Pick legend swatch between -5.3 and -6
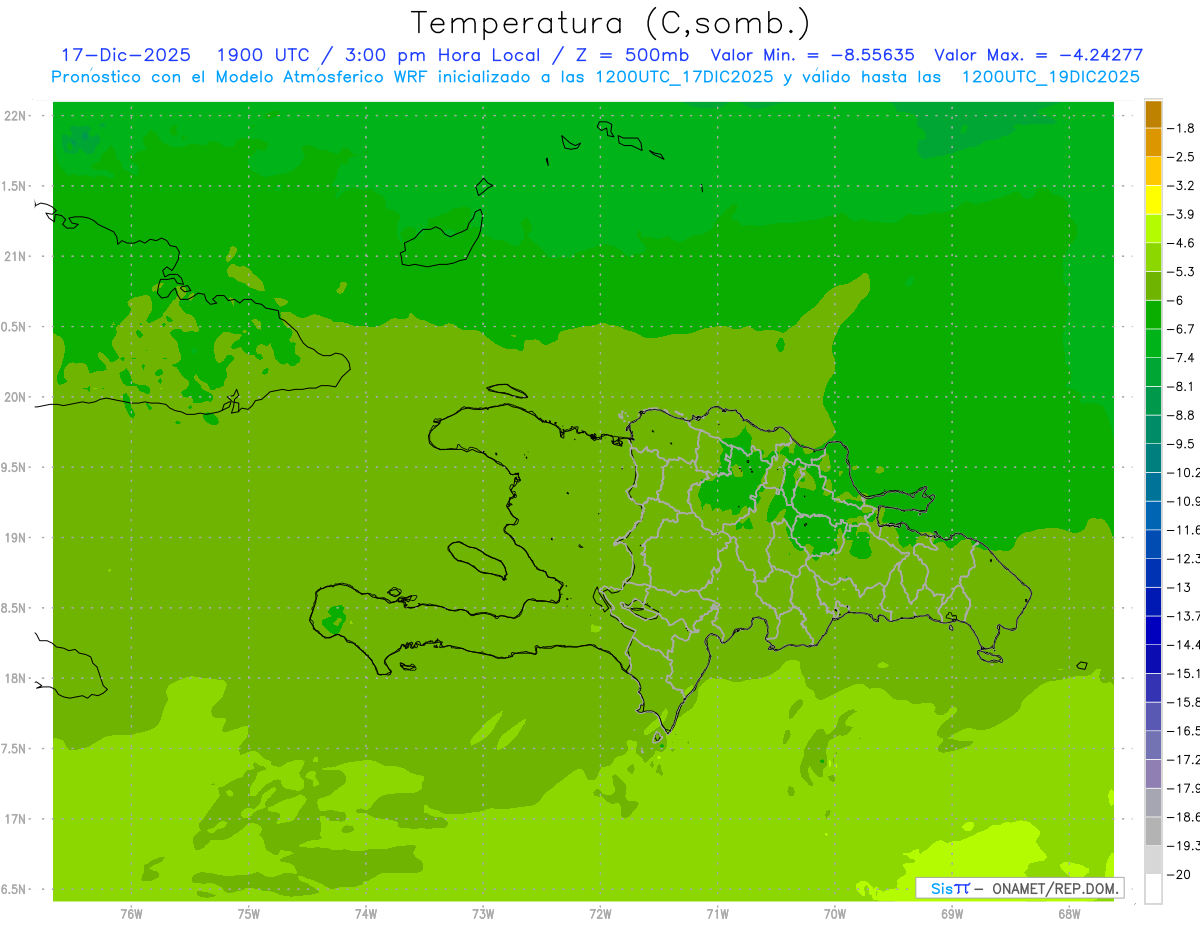 coord(1153,286)
